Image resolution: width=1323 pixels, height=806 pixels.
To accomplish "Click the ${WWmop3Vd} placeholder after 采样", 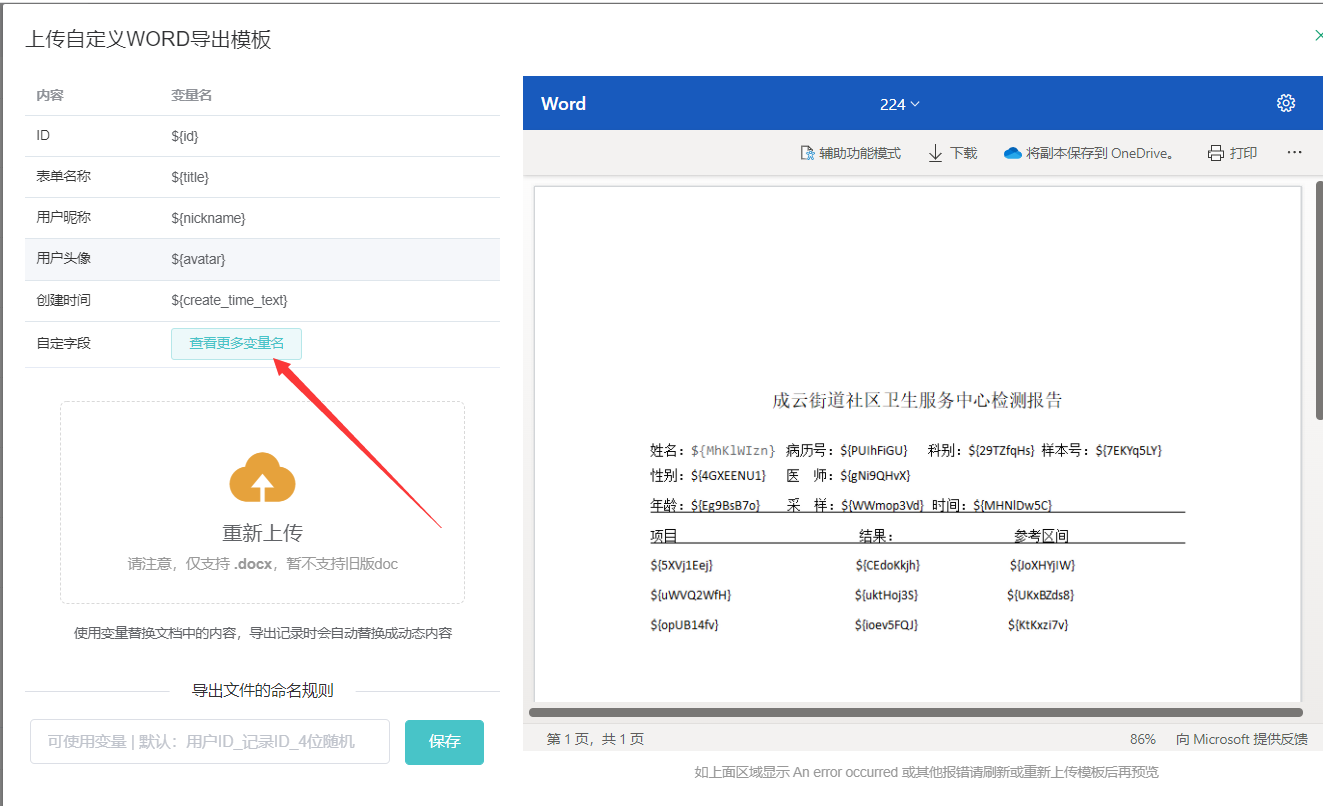I will [882, 505].
